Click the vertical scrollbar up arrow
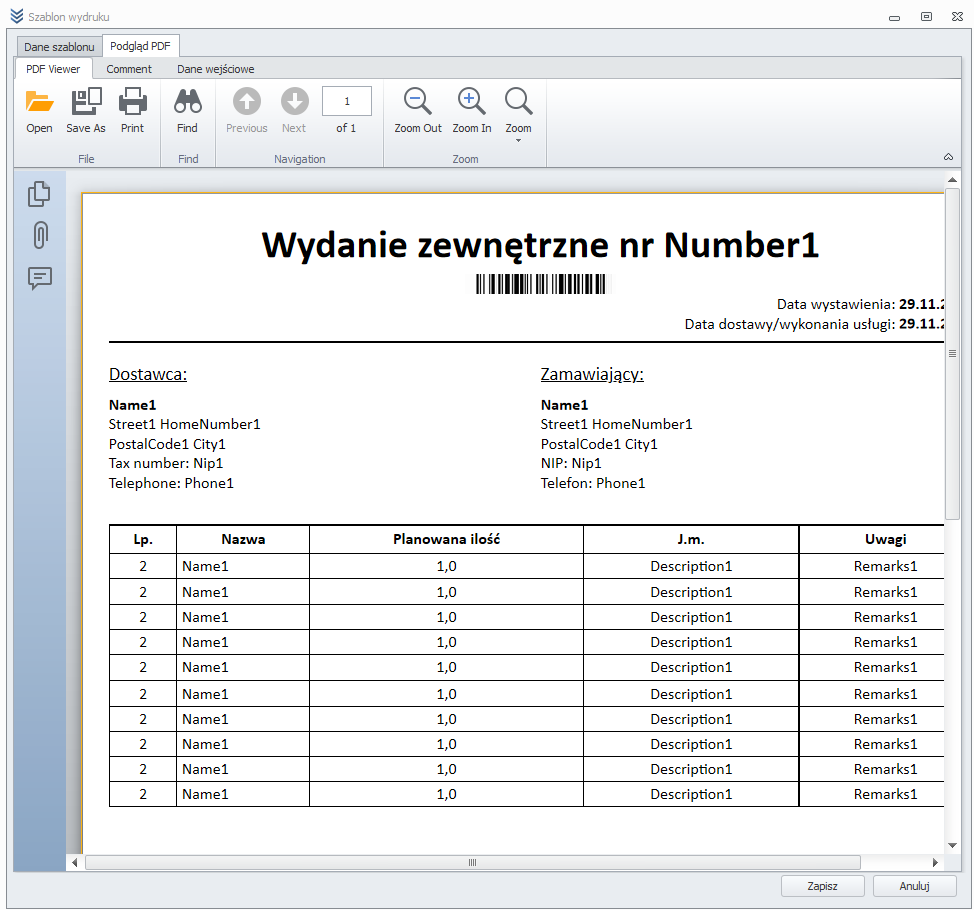 click(952, 180)
